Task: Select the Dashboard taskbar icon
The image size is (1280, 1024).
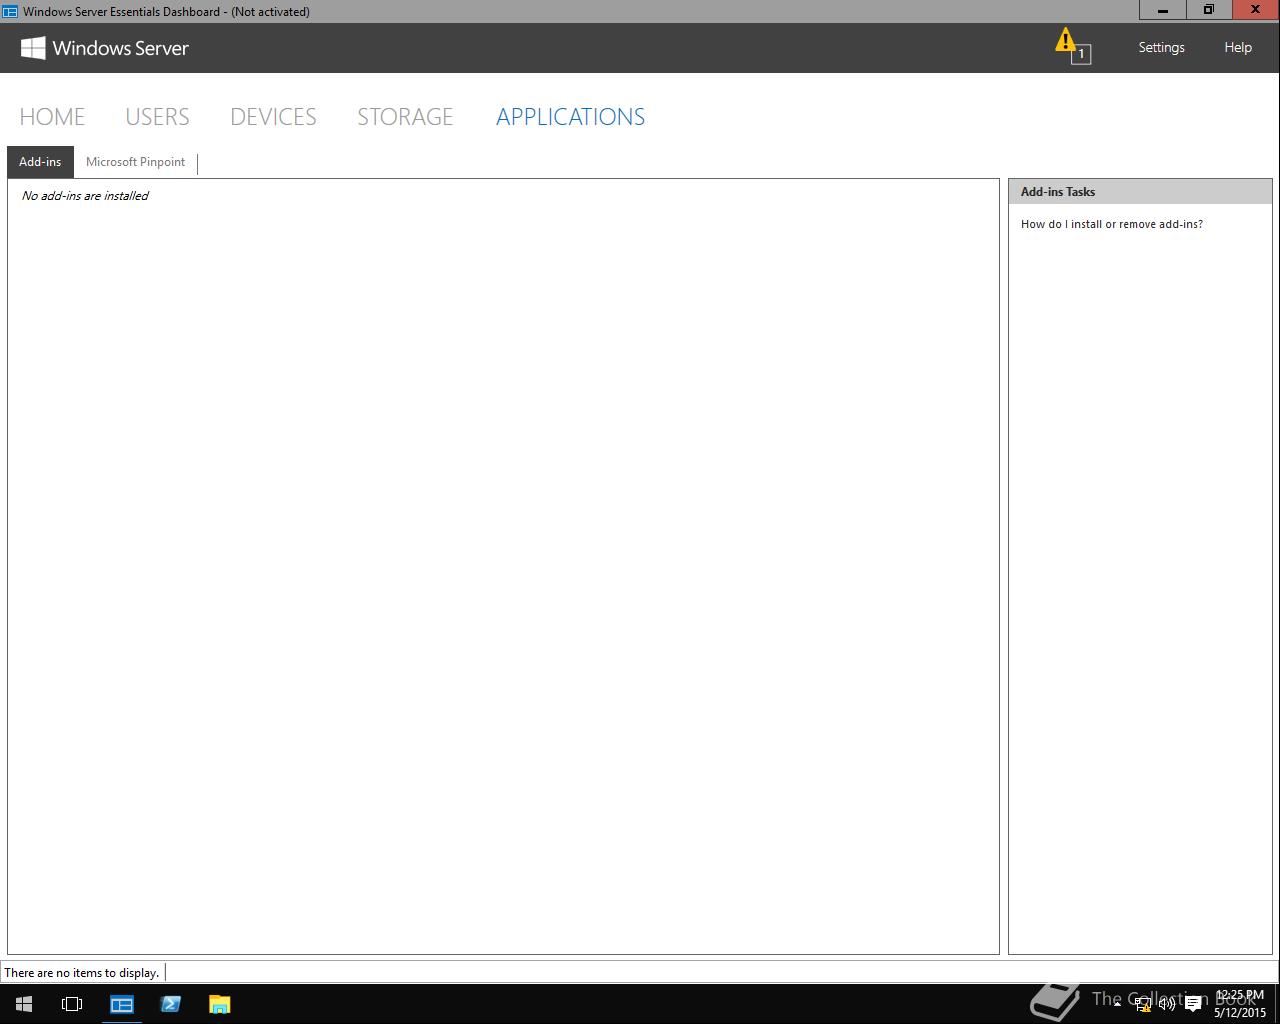Action: click(x=122, y=1004)
